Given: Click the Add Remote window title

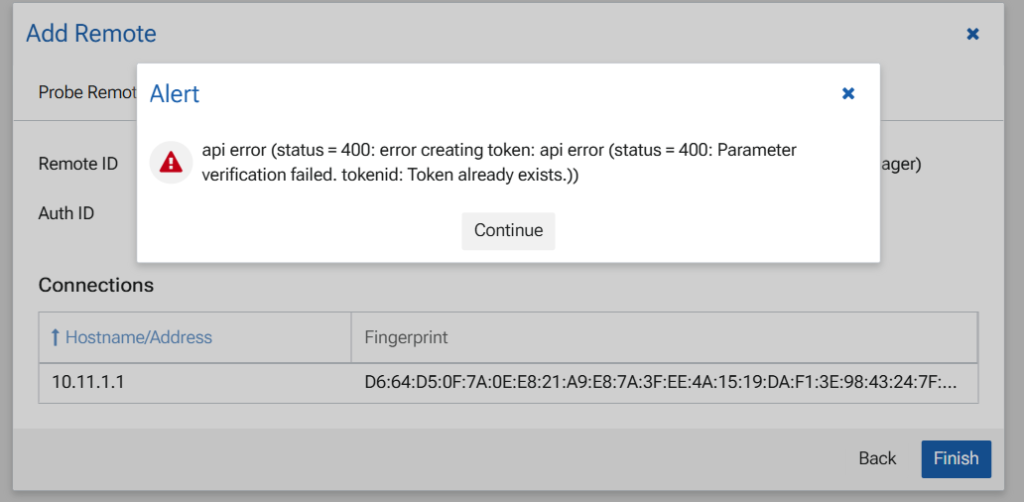Looking at the screenshot, I should click(x=91, y=33).
